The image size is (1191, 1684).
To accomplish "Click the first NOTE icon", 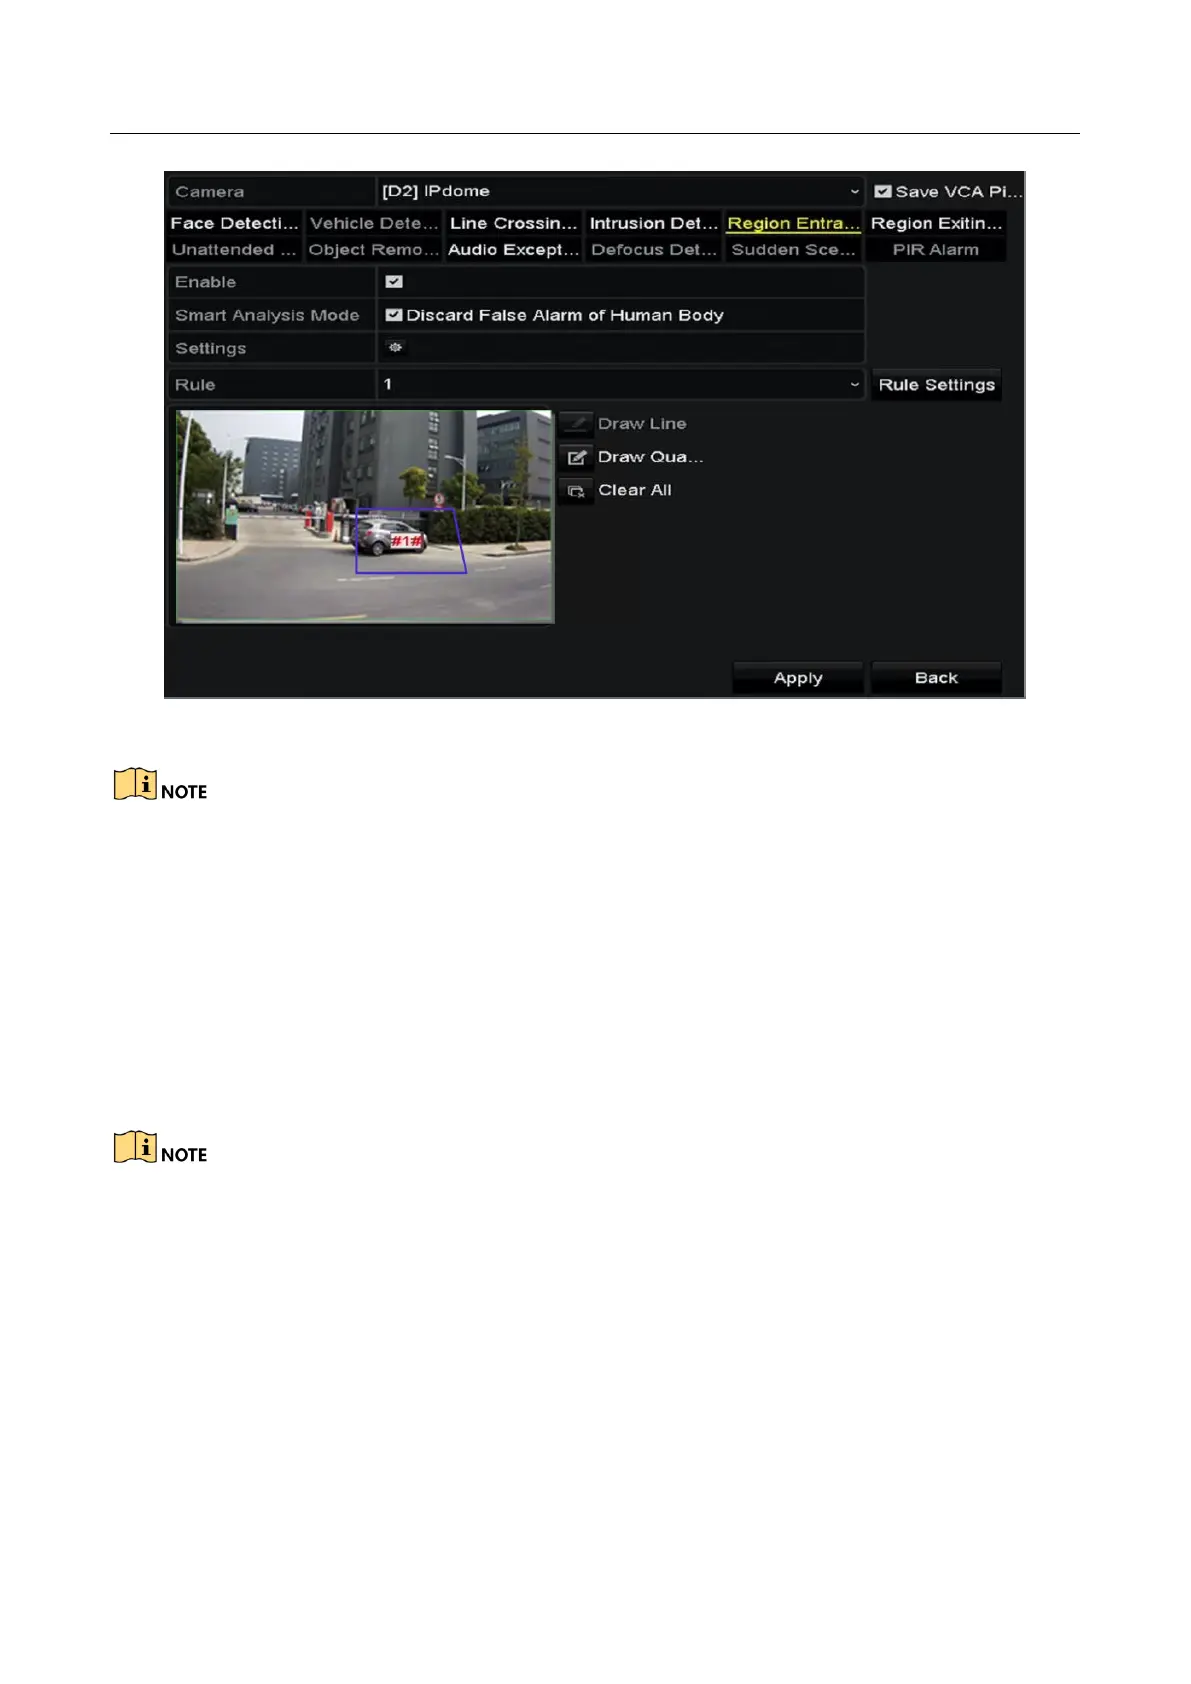I will point(135,785).
